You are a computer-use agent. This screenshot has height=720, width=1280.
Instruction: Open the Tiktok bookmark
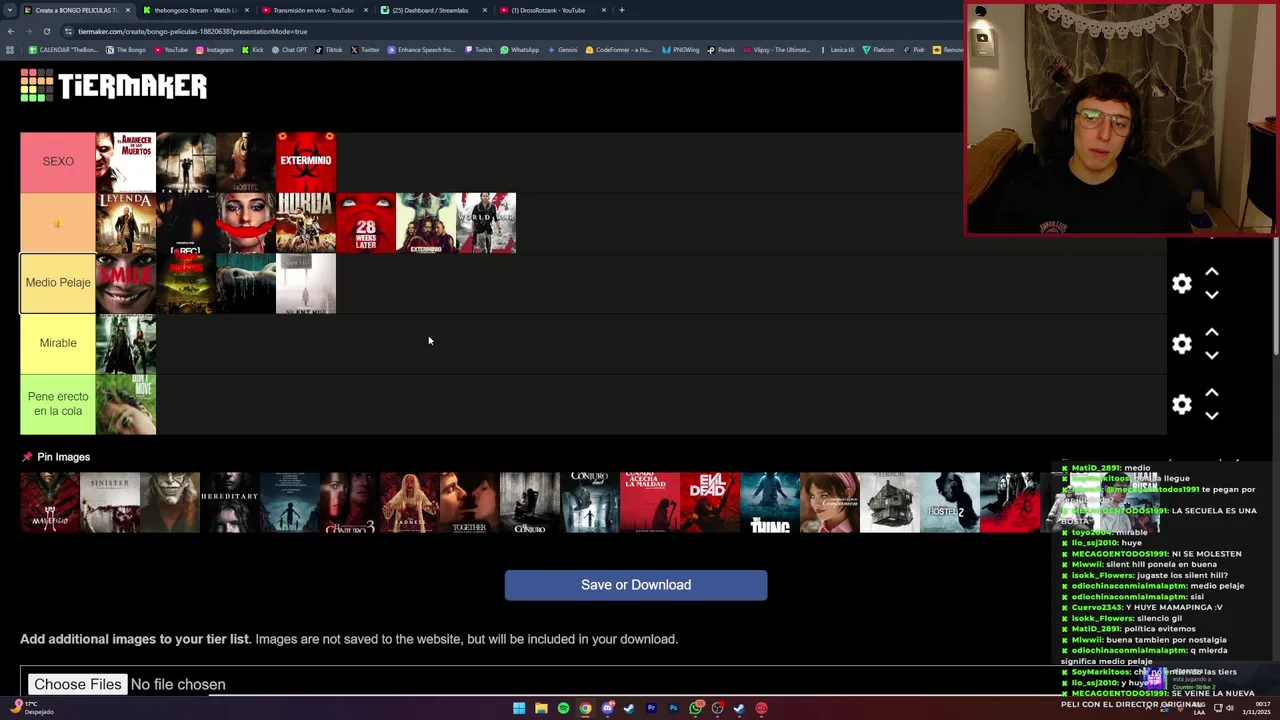(329, 50)
